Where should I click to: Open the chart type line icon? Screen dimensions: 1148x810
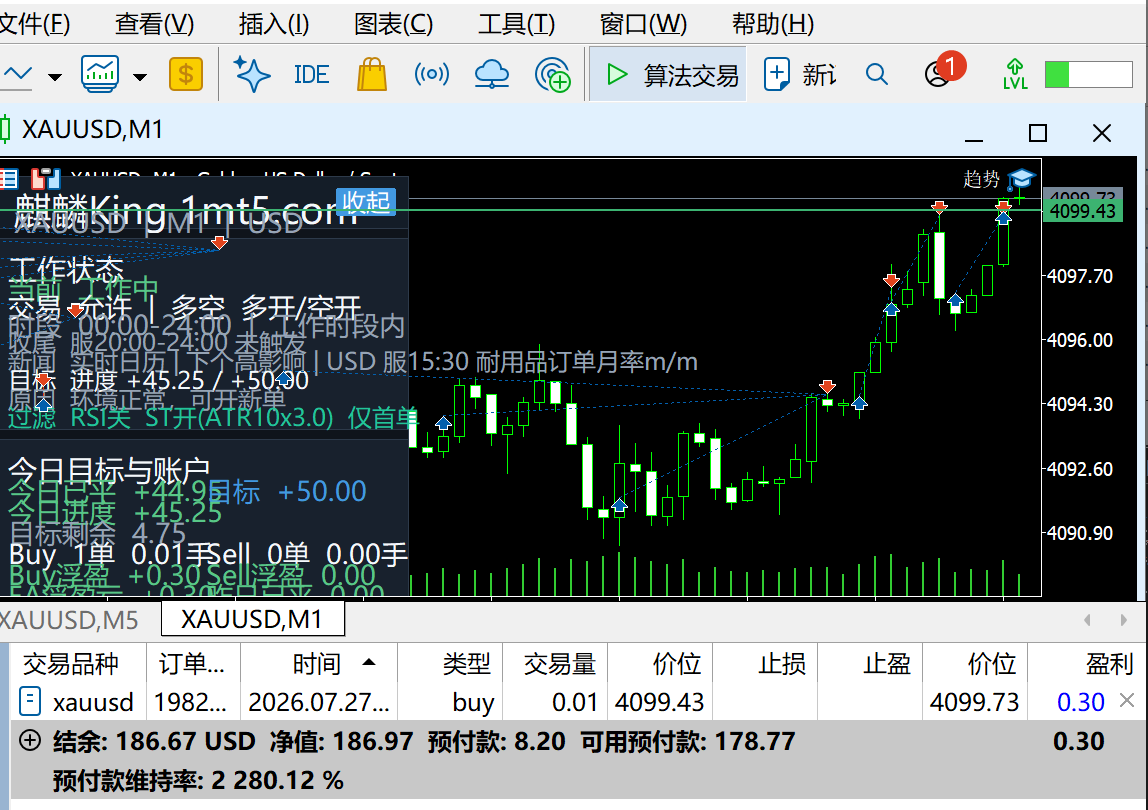16,75
